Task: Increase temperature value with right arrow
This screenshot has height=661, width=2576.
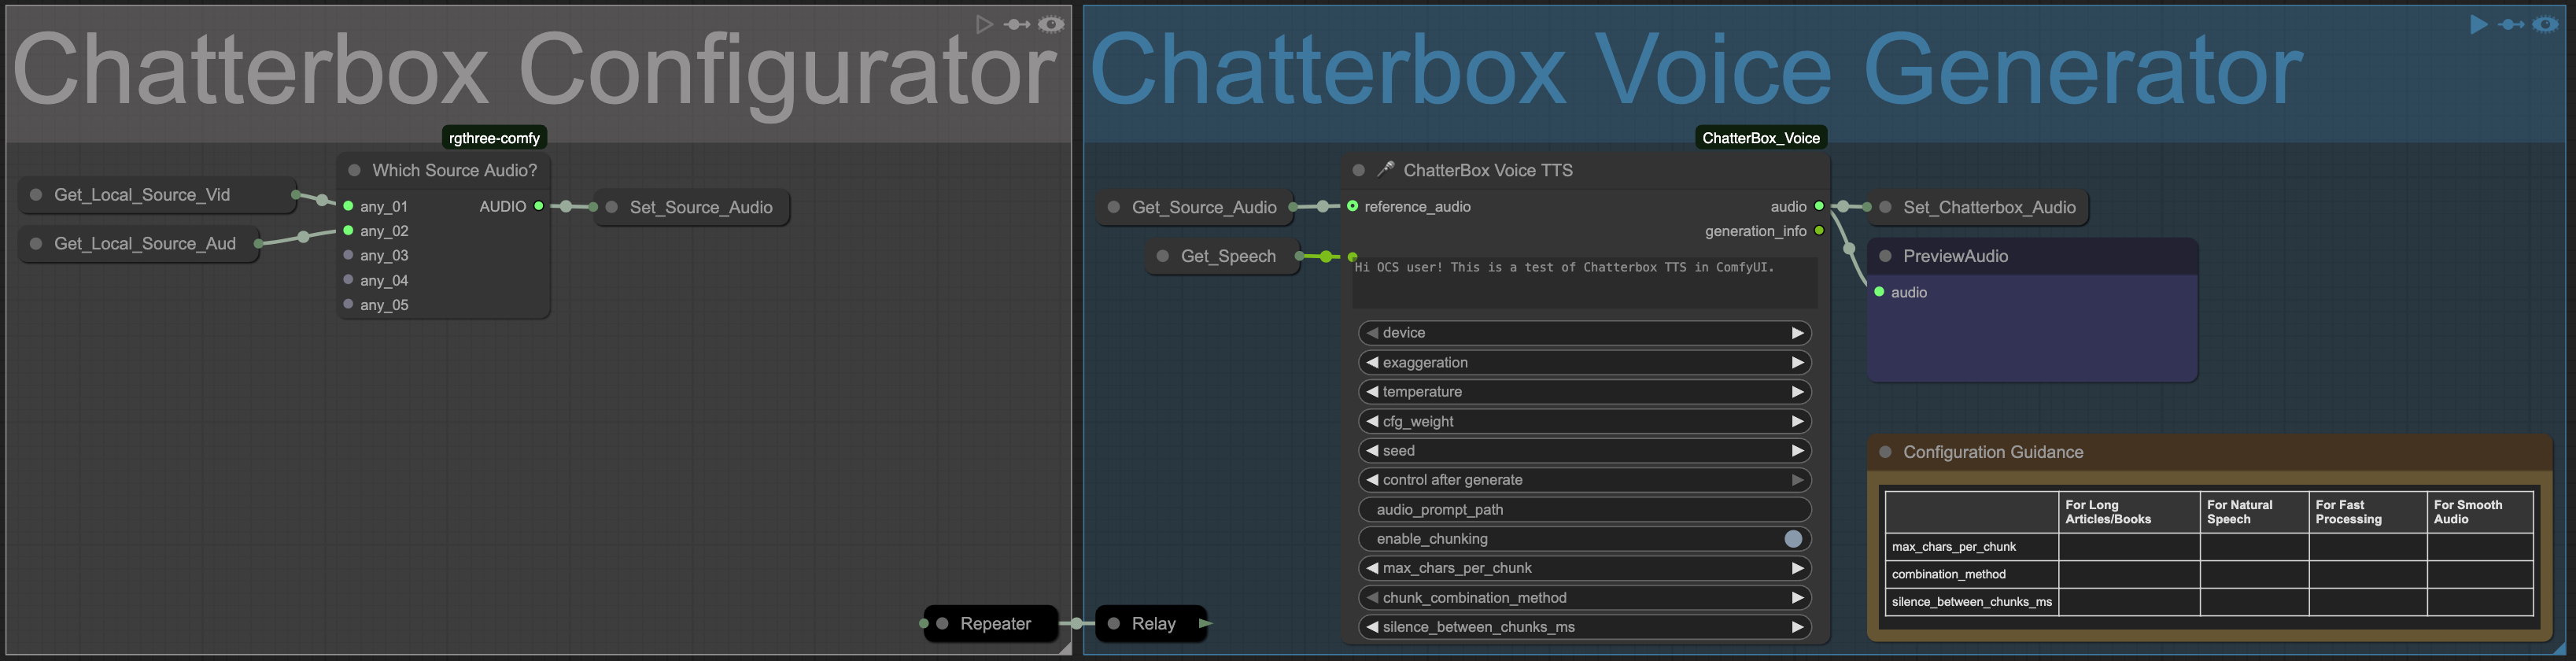Action: point(1797,392)
